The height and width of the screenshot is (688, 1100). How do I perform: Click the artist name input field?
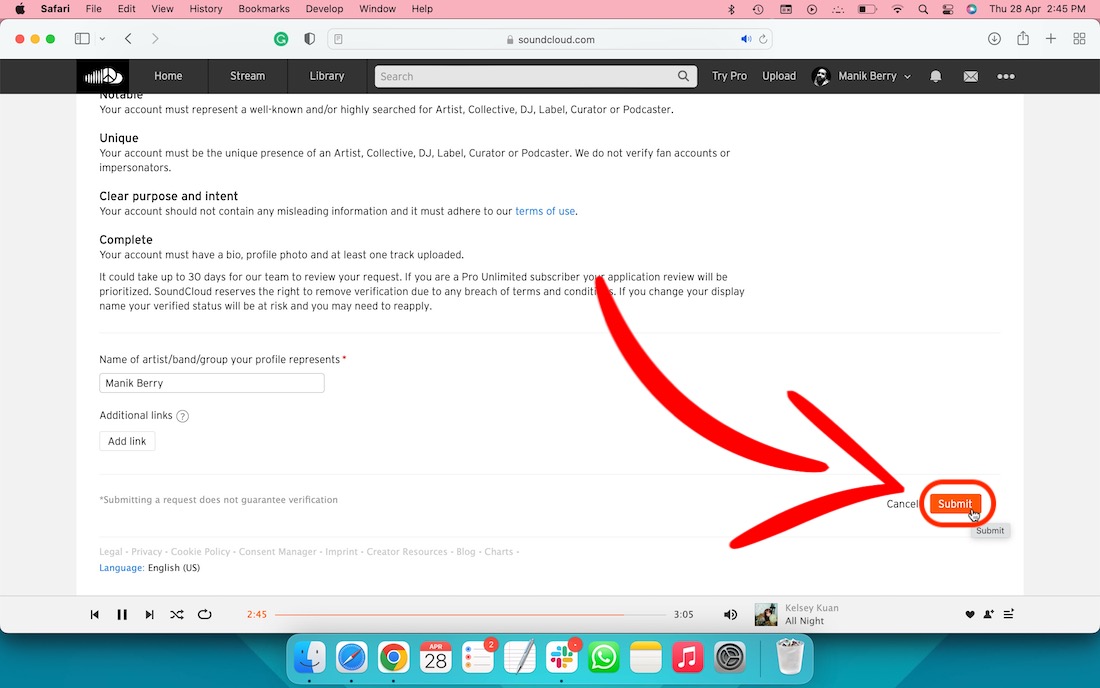(211, 383)
